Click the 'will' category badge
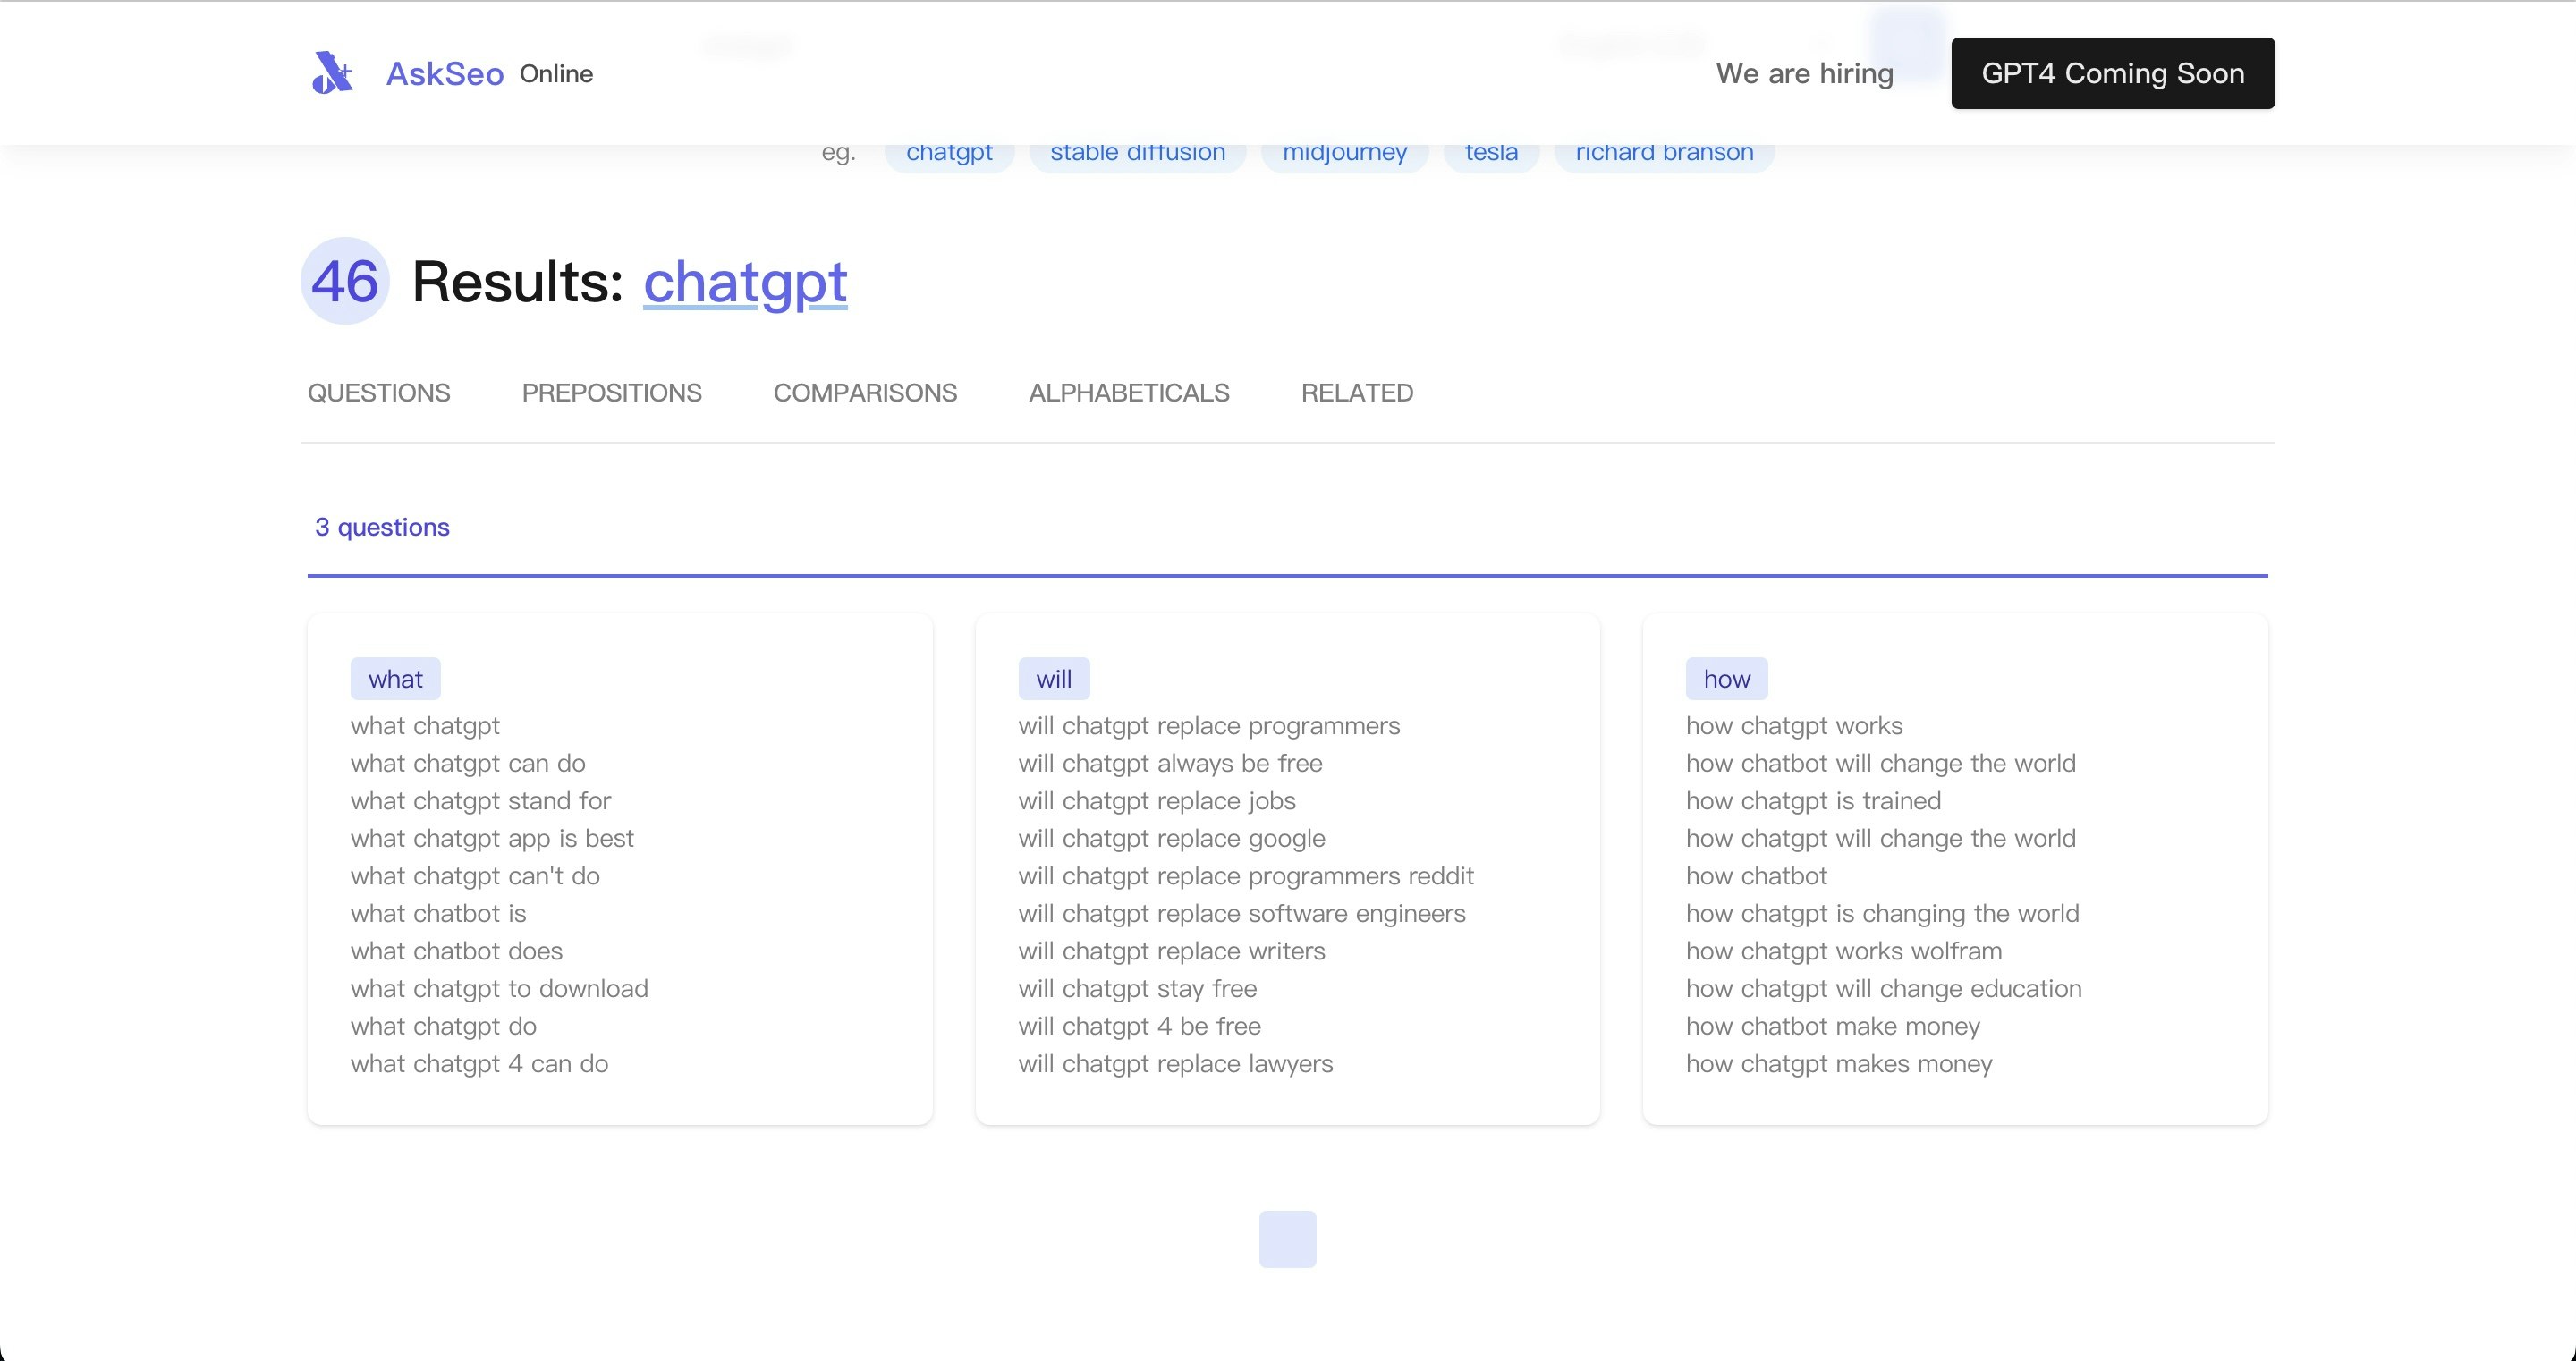This screenshot has height=1361, width=2576. (x=1054, y=679)
